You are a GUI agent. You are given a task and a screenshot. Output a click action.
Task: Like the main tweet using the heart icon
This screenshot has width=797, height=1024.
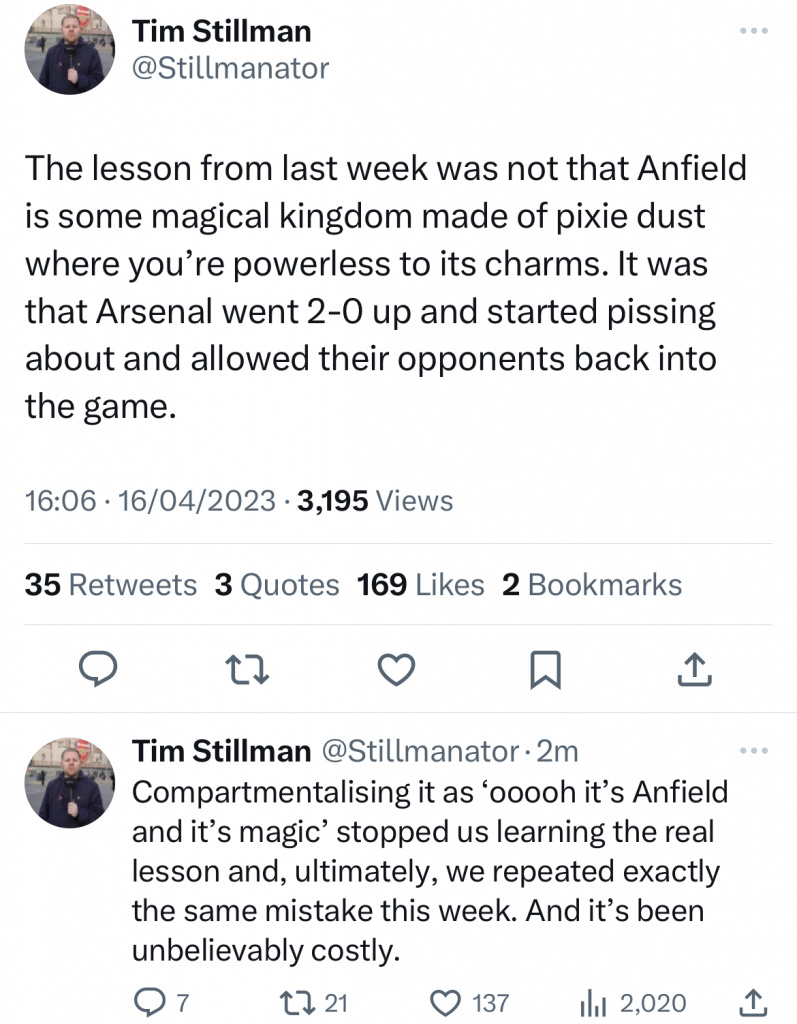[x=396, y=669]
